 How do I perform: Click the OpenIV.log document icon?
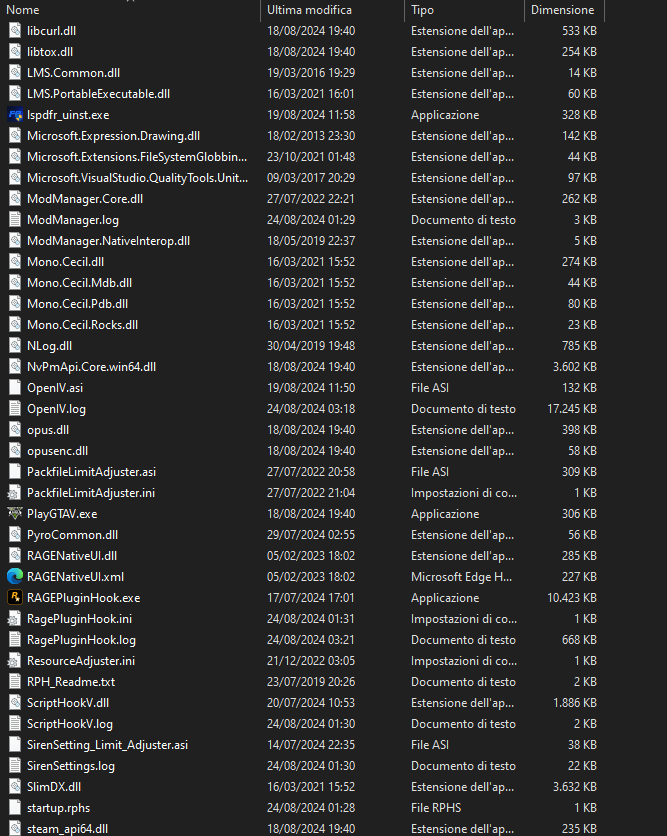(x=15, y=408)
